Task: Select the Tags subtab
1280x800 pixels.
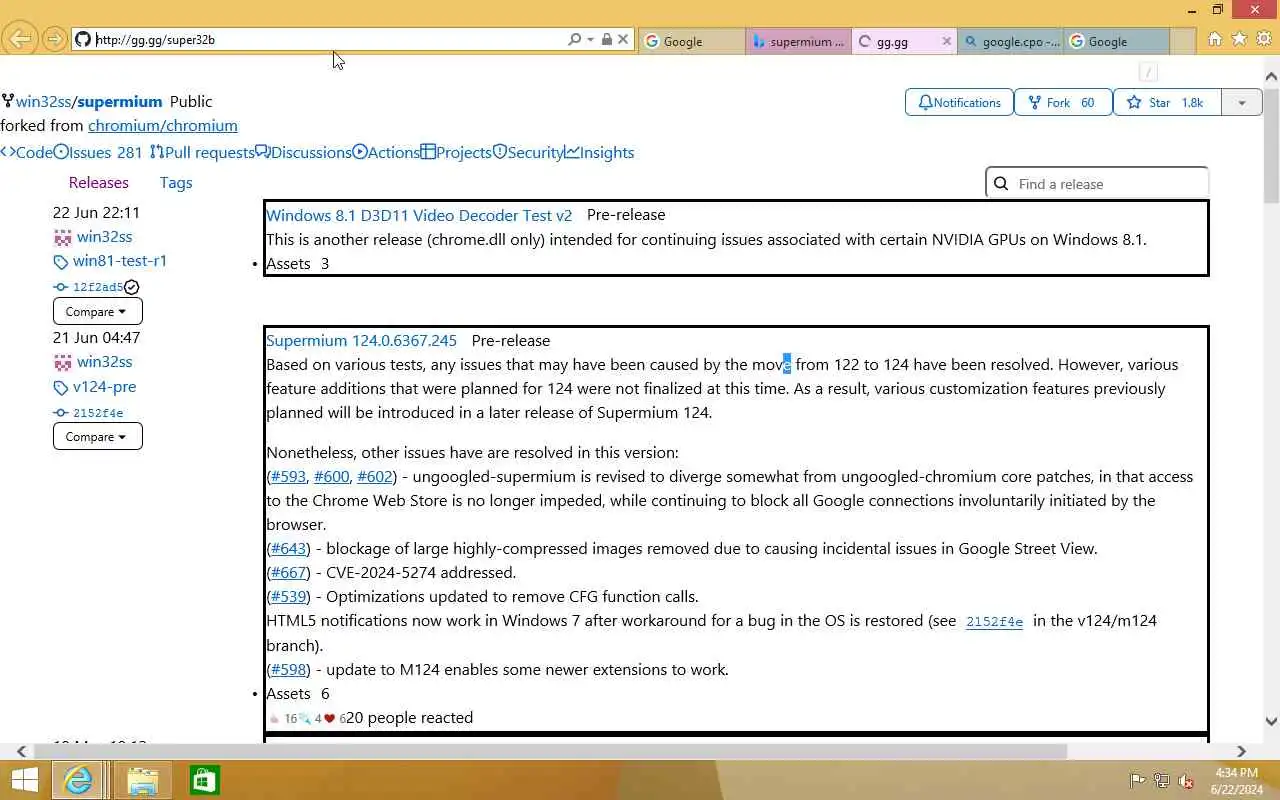Action: click(175, 182)
